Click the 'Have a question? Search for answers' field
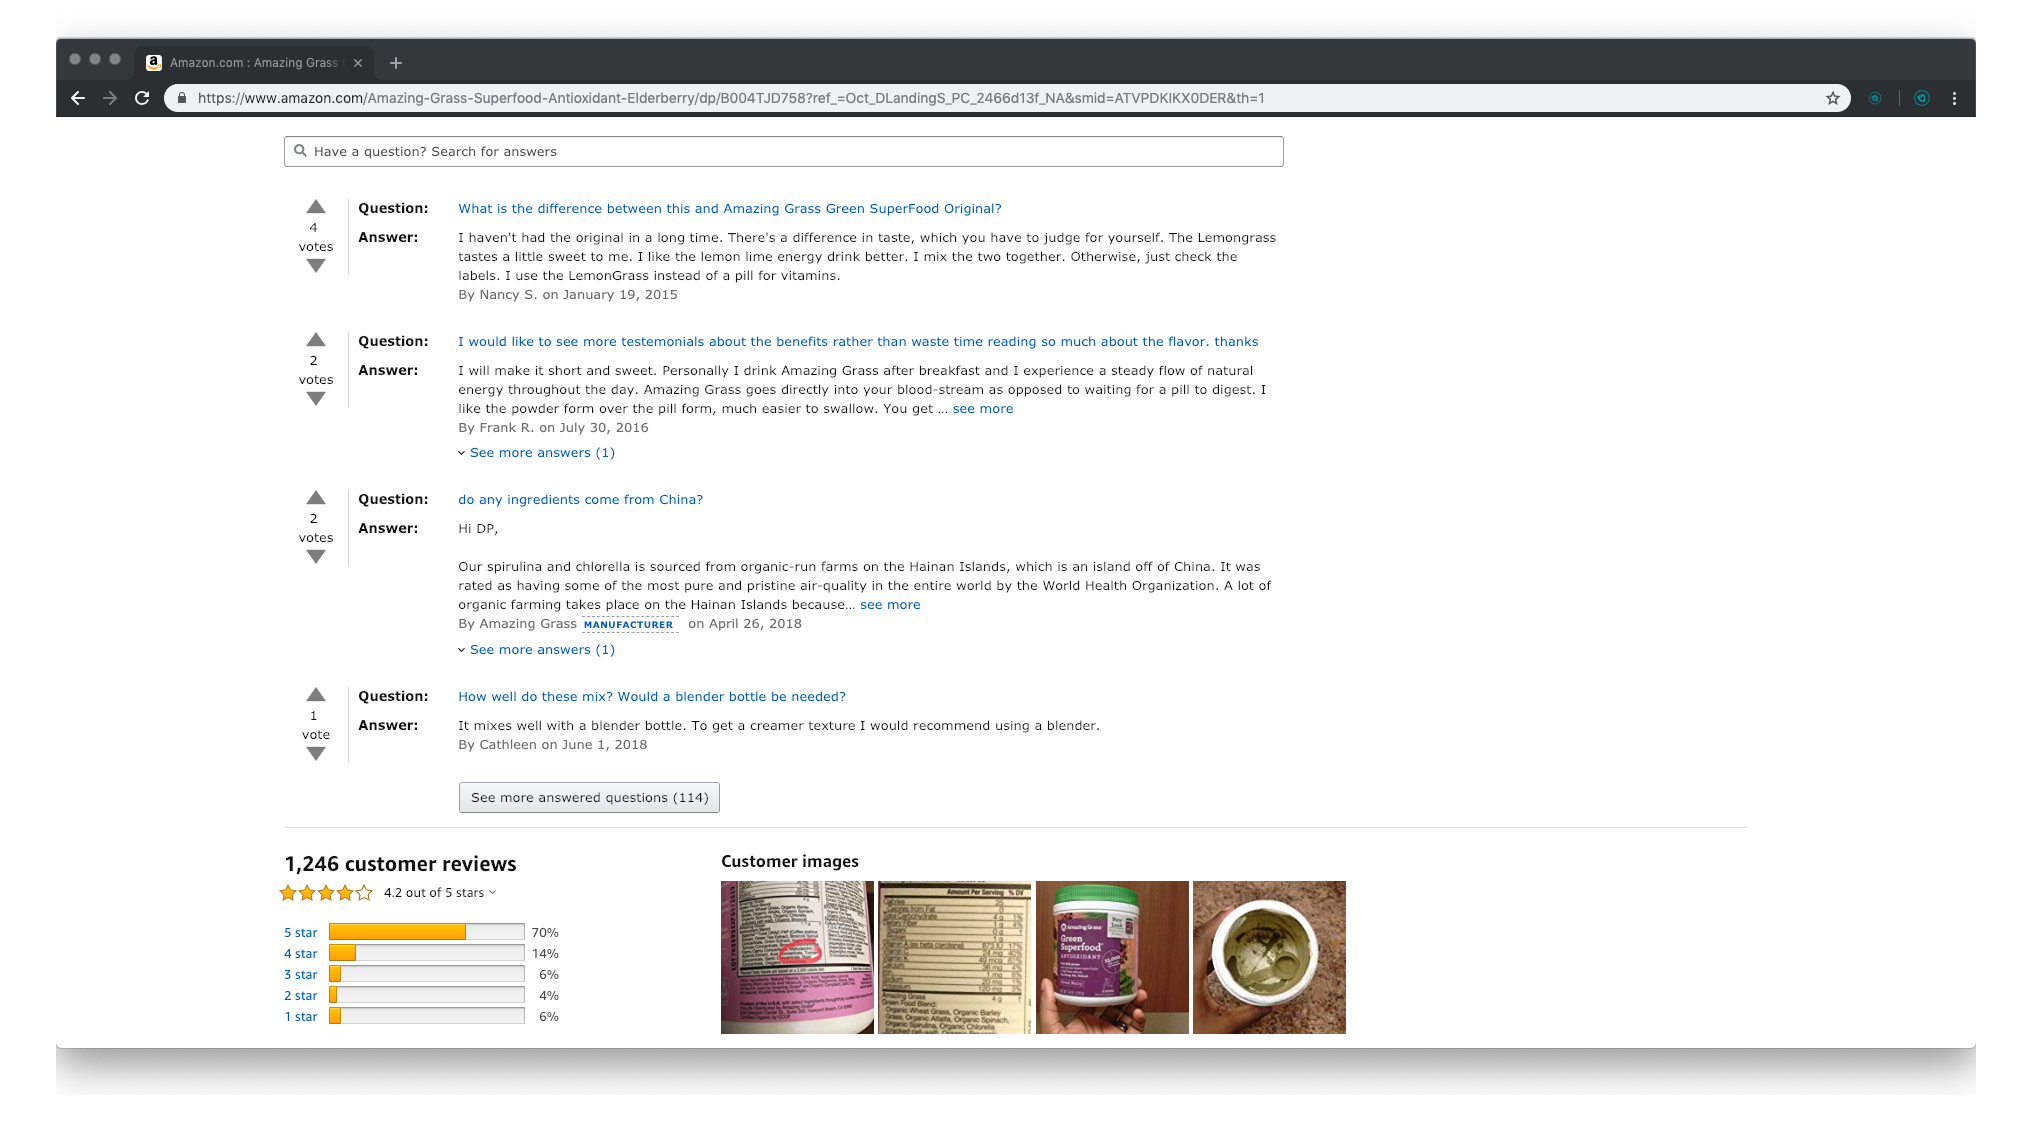Screen dimensions: 2032x1122 (x=783, y=151)
